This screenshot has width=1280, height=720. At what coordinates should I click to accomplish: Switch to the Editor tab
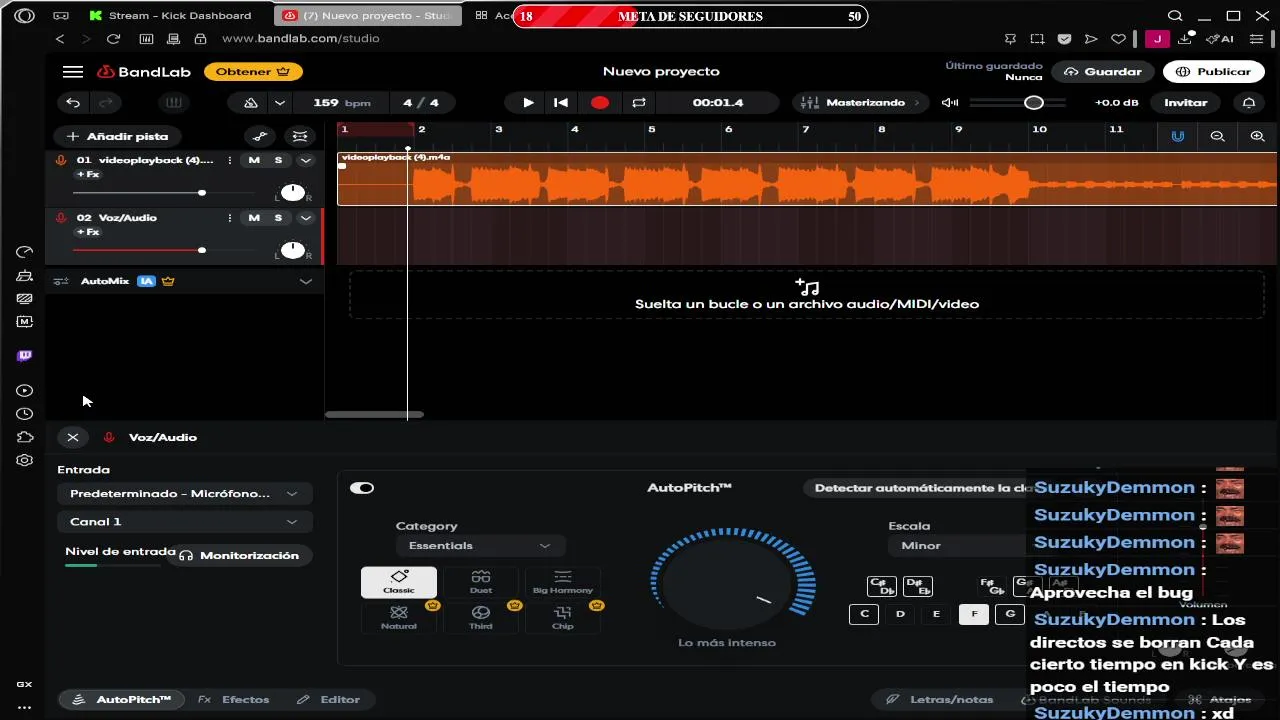point(329,699)
